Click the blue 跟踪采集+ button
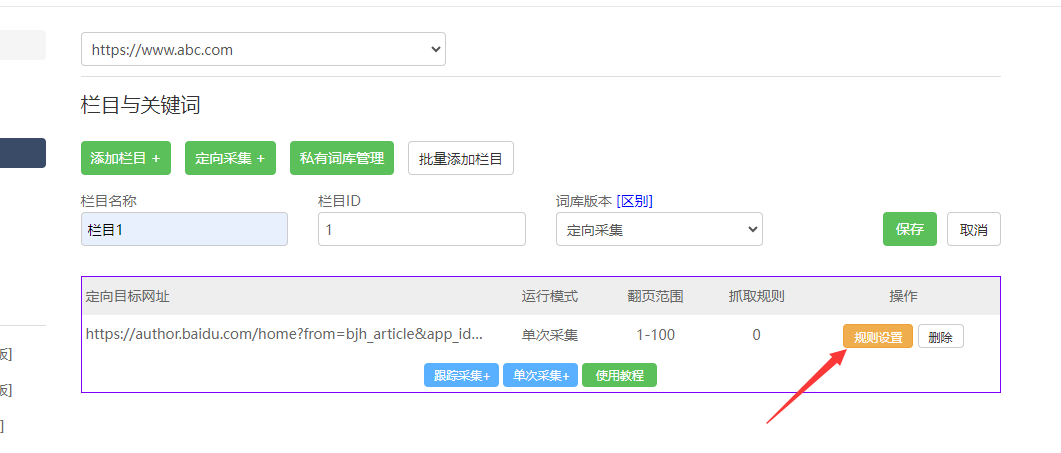Screen dimensions: 1061x453 461,376
